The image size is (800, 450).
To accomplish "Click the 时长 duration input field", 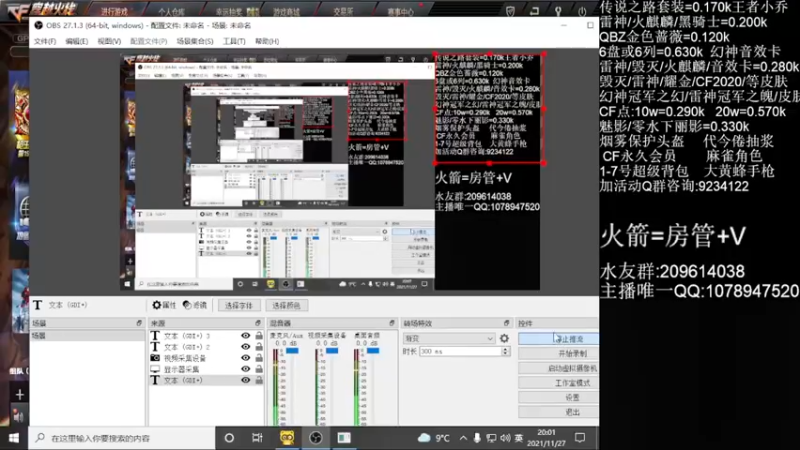I will (x=461, y=352).
